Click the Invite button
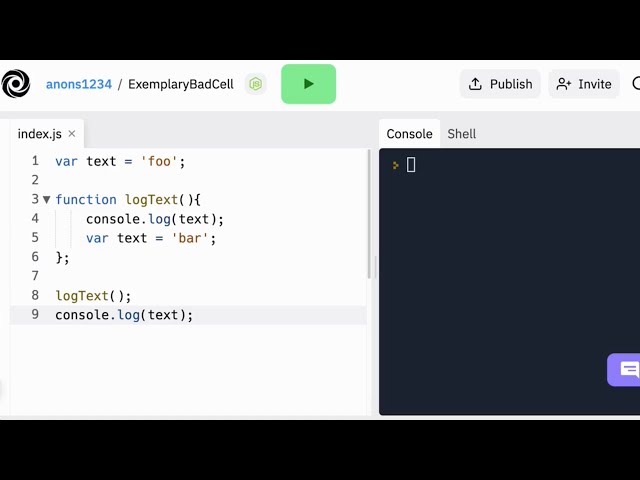Viewport: 640px width, 480px height. [584, 84]
